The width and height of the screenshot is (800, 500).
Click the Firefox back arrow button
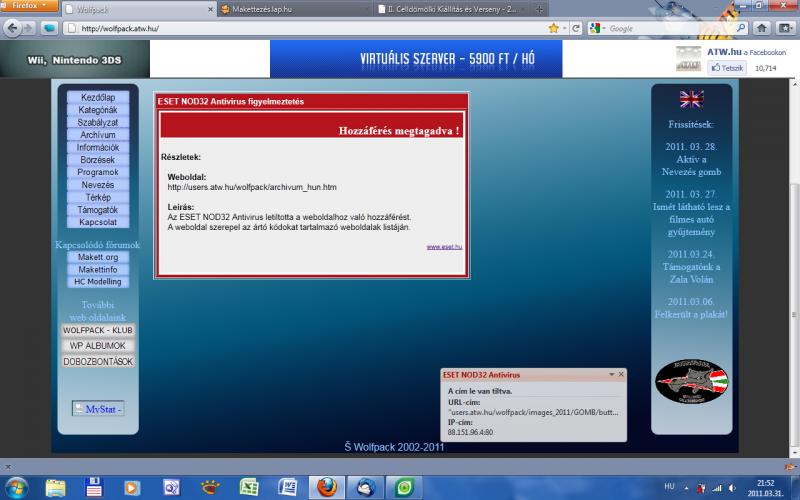15,28
